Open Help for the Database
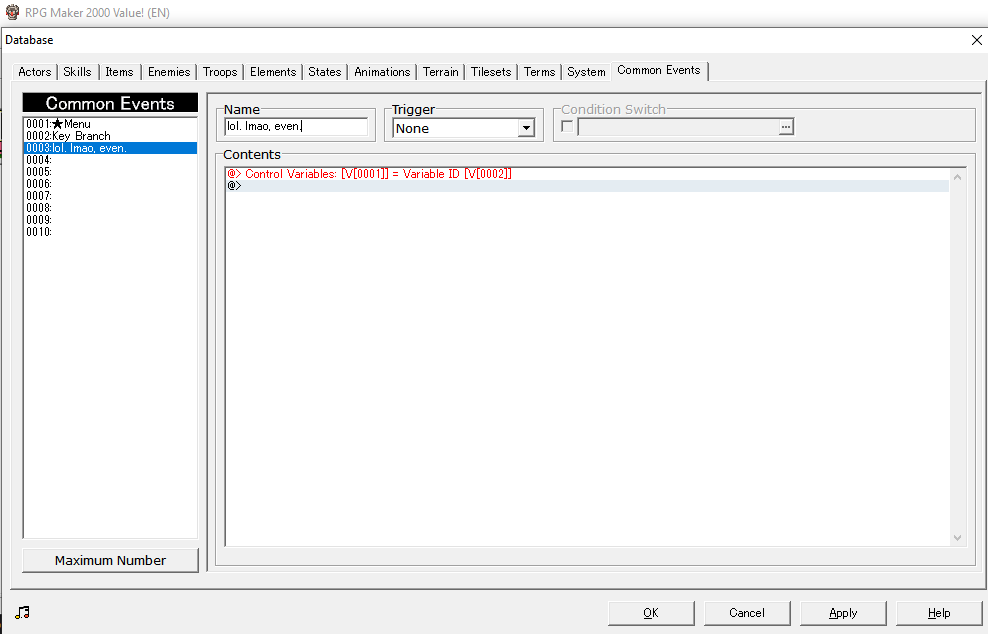Image resolution: width=988 pixels, height=634 pixels. (939, 613)
